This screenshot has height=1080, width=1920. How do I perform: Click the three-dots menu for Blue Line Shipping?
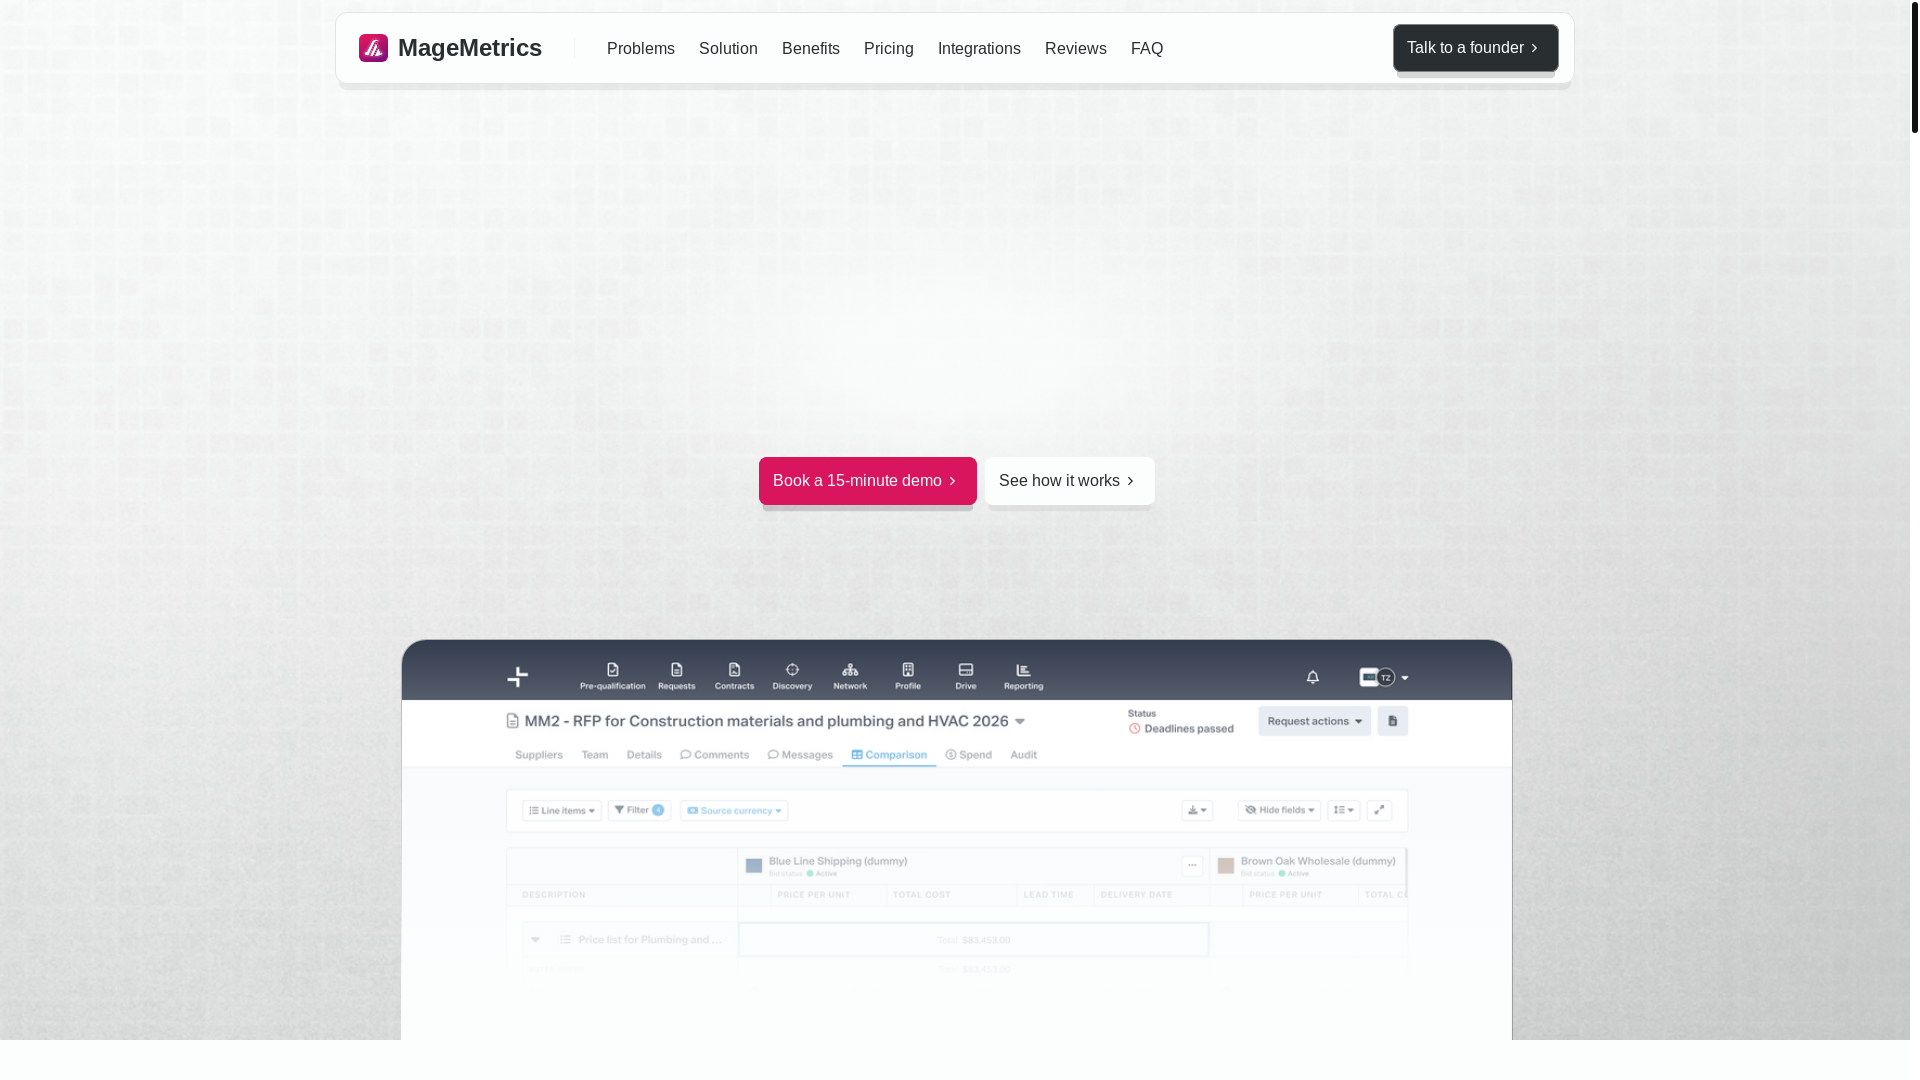(x=1192, y=865)
